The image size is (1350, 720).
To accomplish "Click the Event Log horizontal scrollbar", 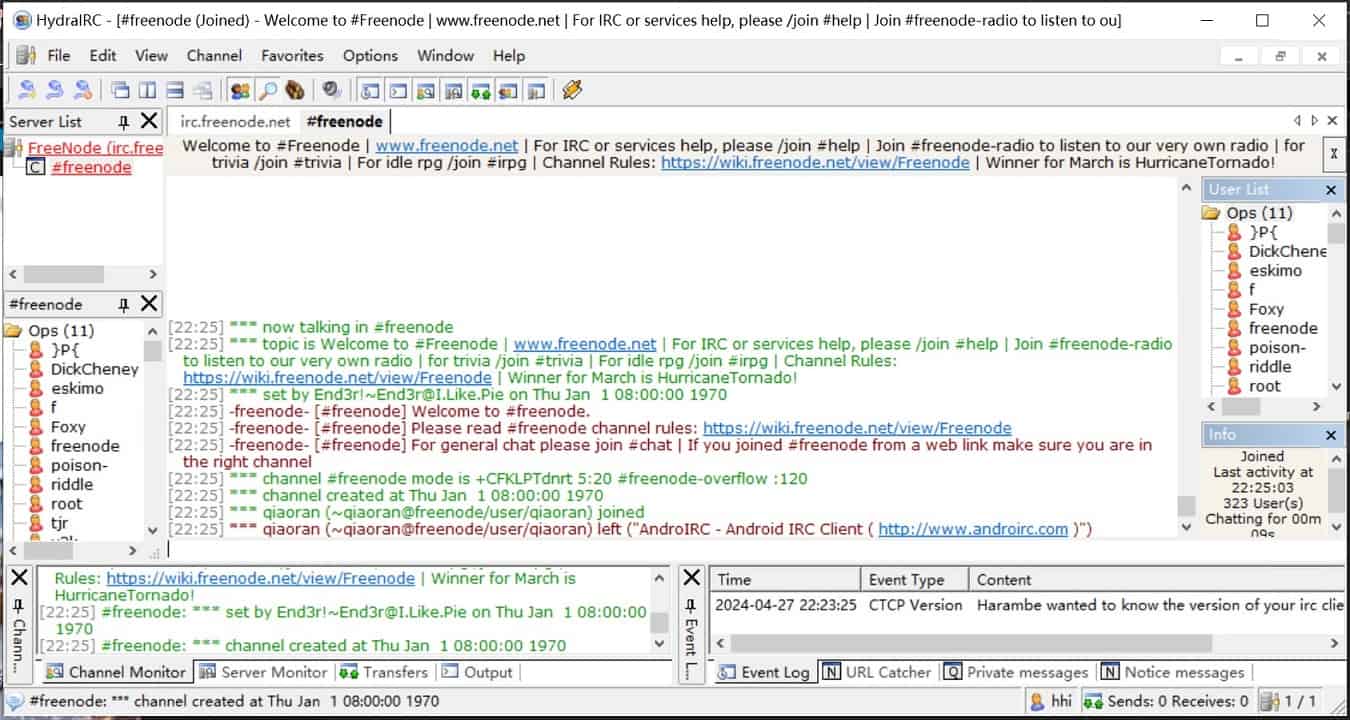I will (x=1020, y=643).
